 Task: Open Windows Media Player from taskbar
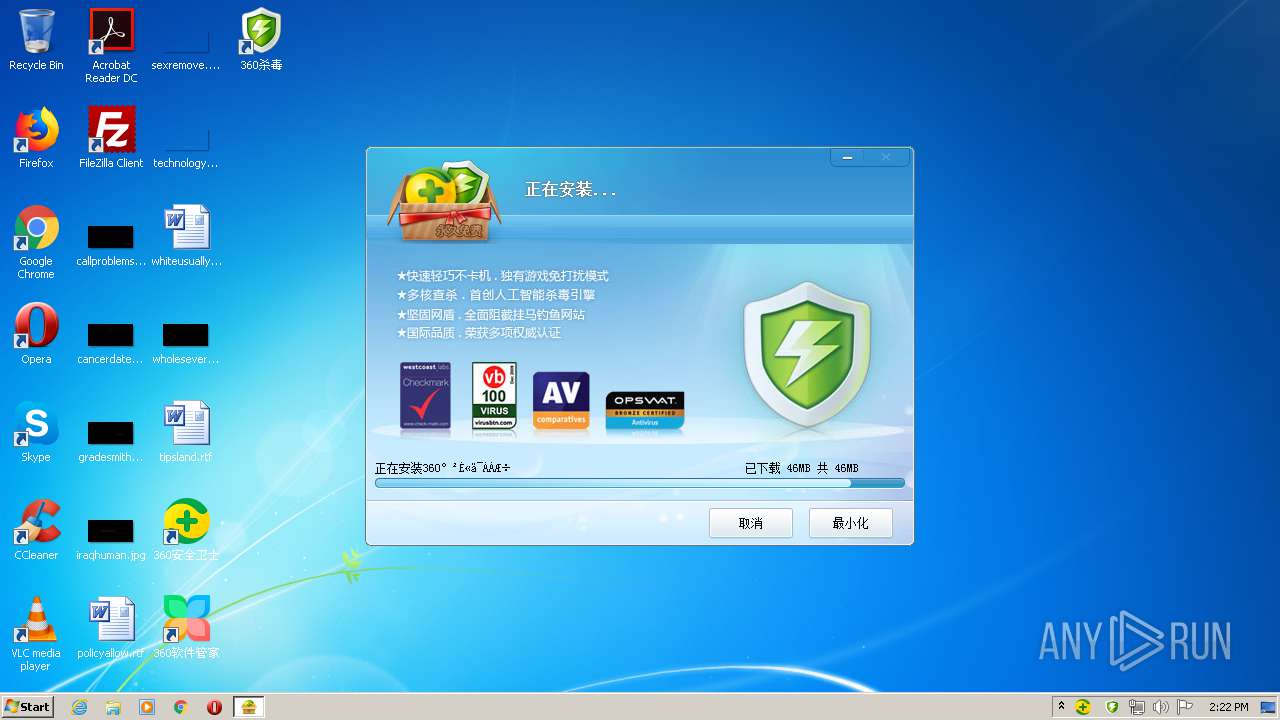(x=147, y=707)
